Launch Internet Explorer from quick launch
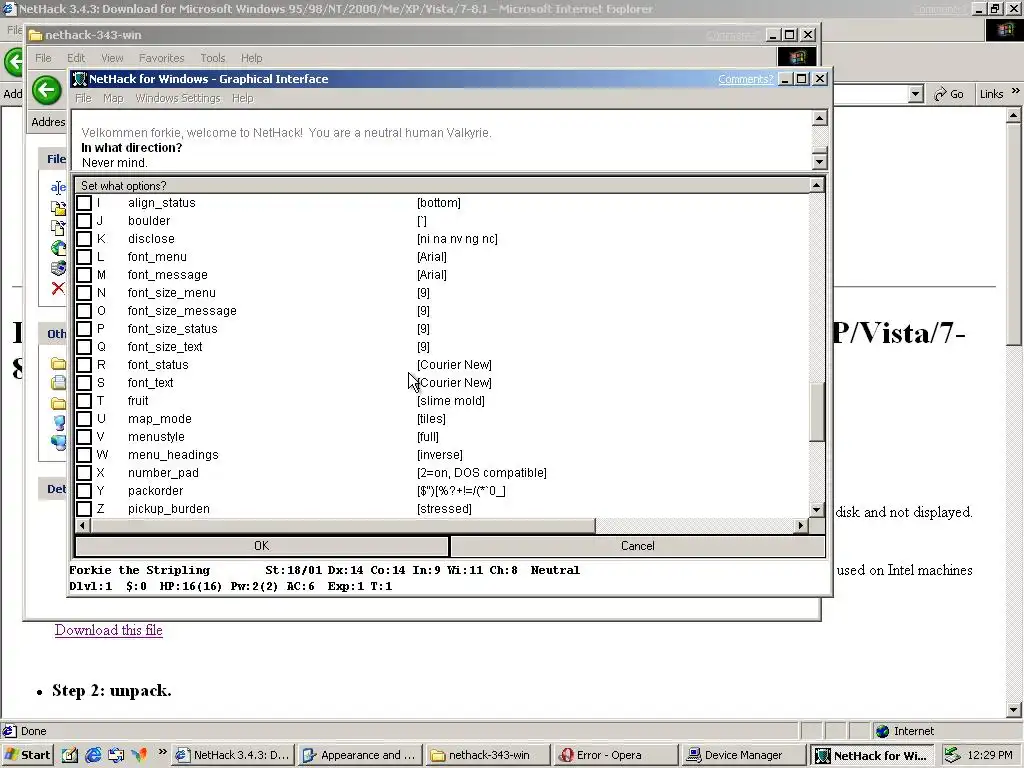The width and height of the screenshot is (1024, 768). [93, 755]
